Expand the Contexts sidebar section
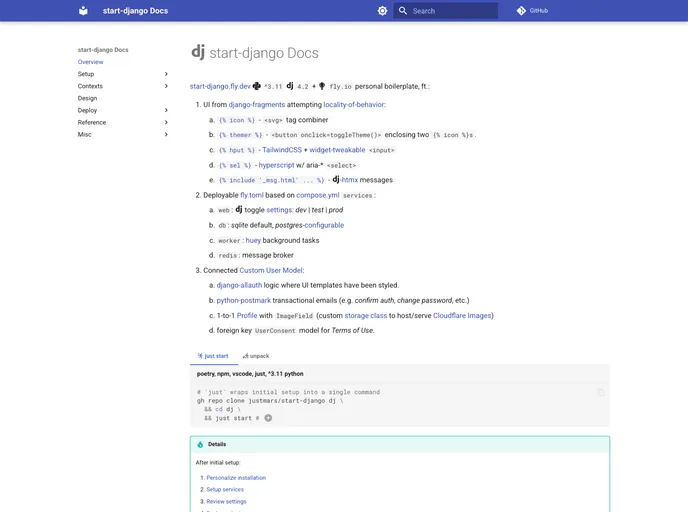This screenshot has height=512, width=688. coord(166,86)
